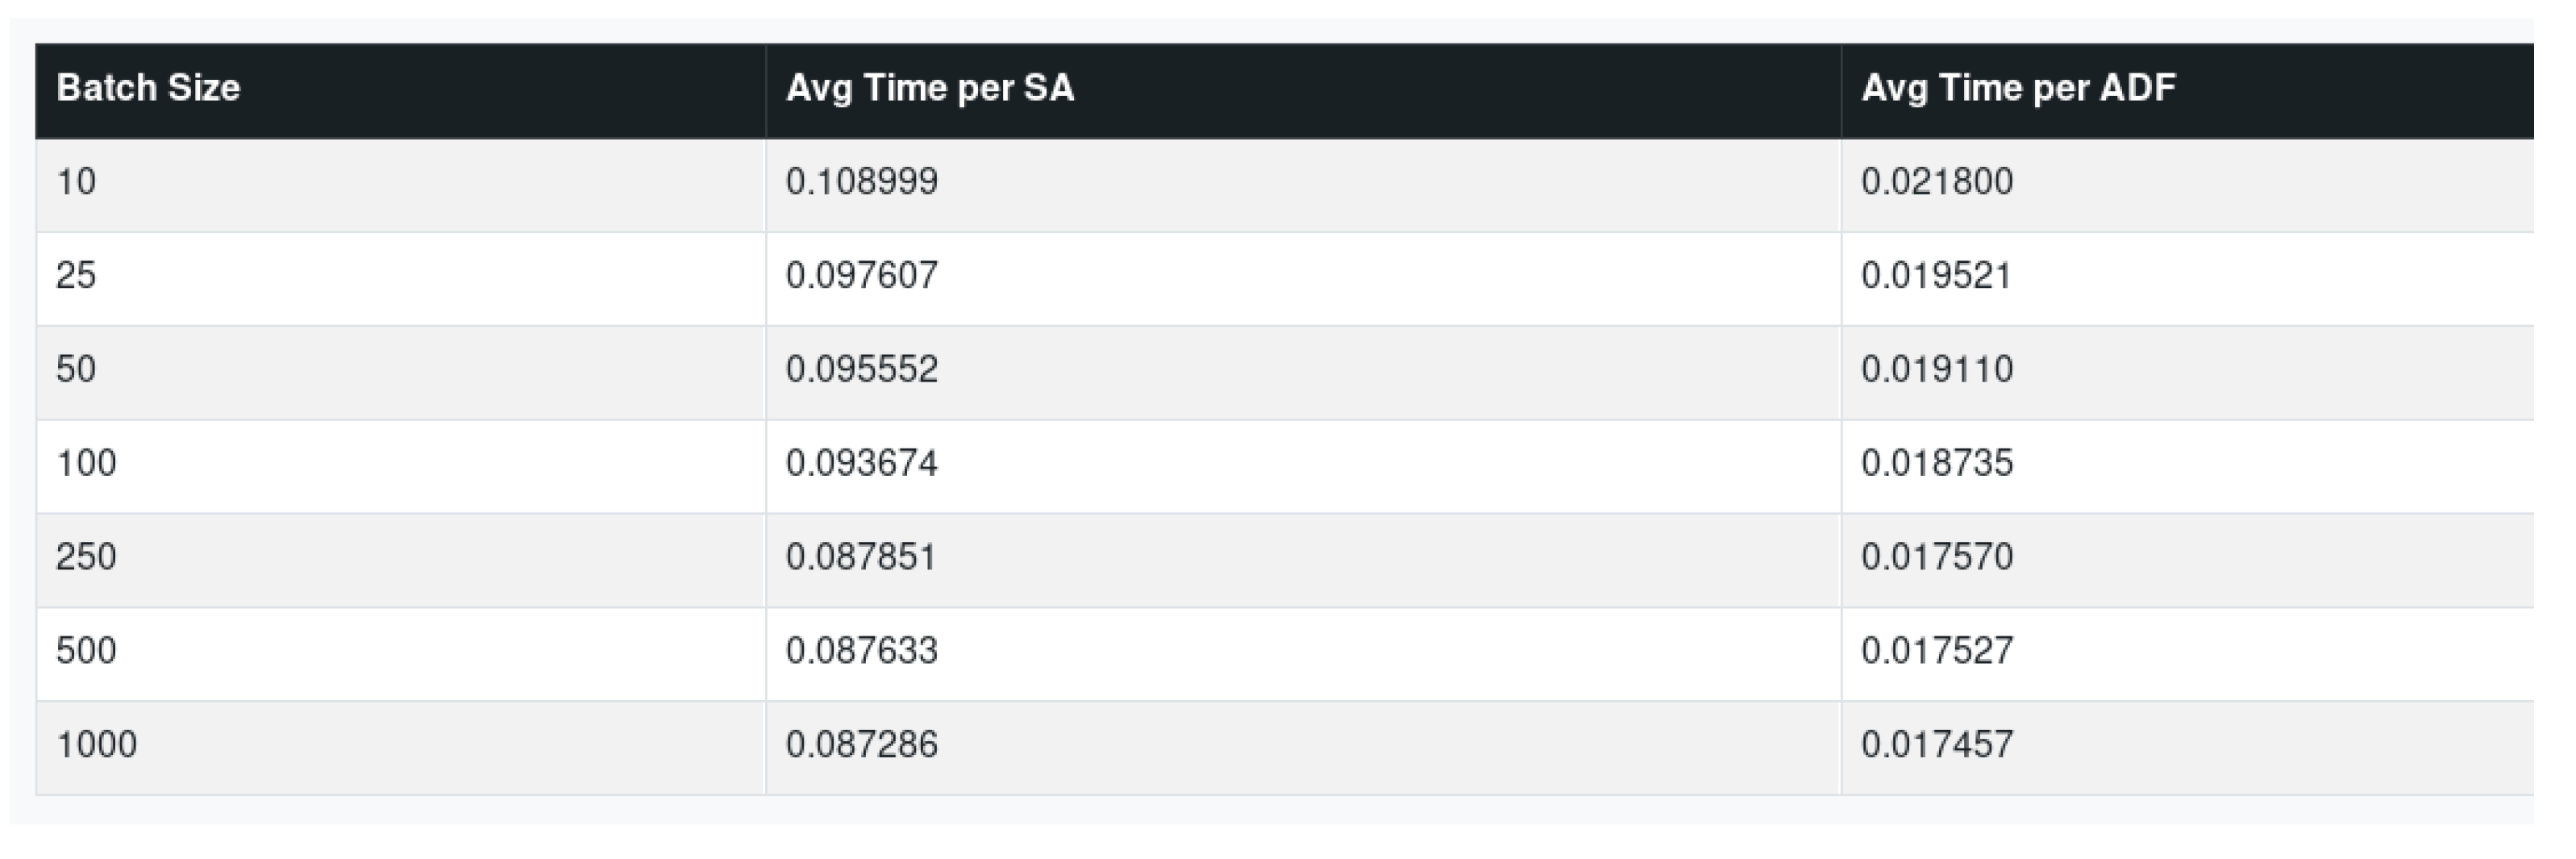Image resolution: width=2576 pixels, height=859 pixels.
Task: Click the value 0.108999 cell
Action: (862, 182)
